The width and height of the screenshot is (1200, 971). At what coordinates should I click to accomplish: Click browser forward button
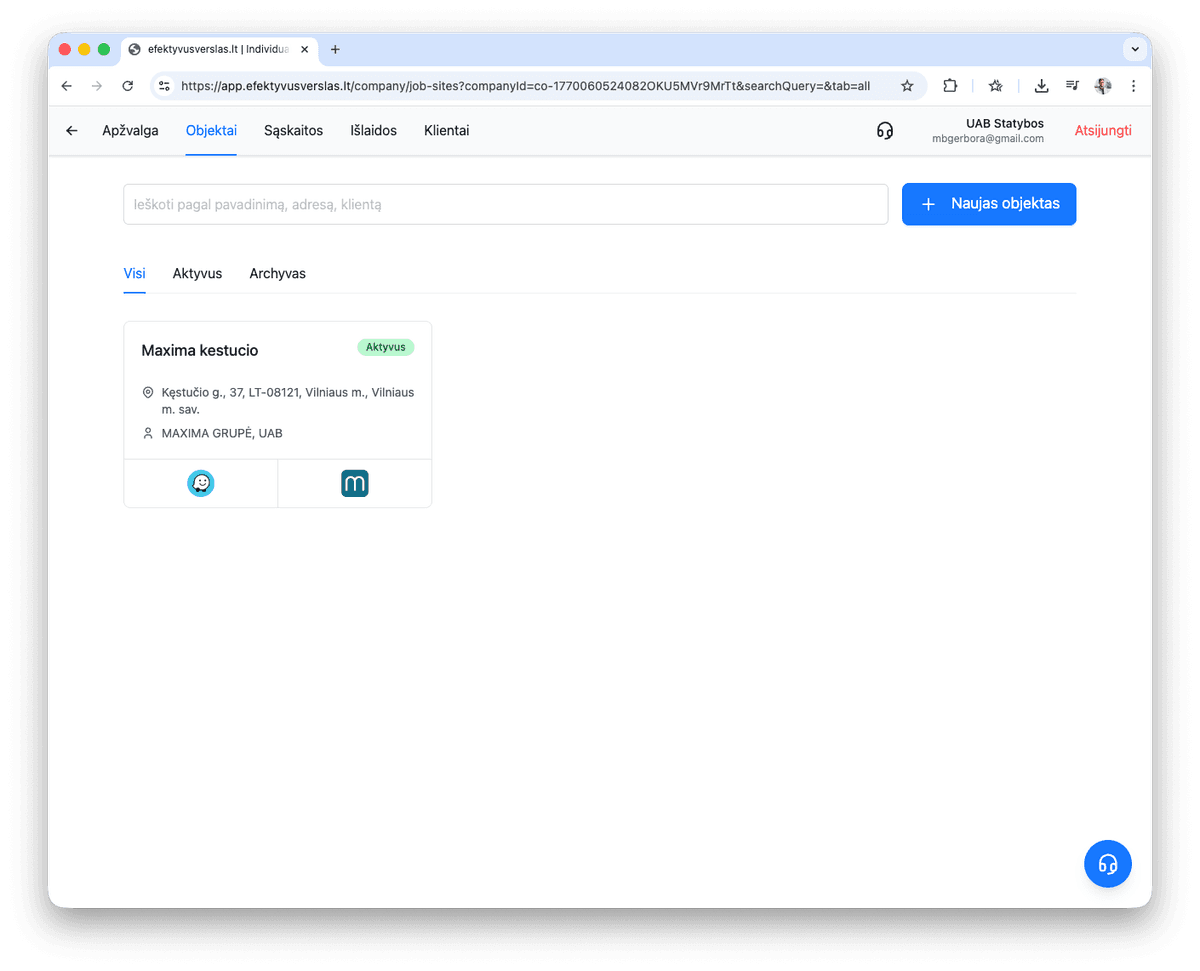(97, 86)
